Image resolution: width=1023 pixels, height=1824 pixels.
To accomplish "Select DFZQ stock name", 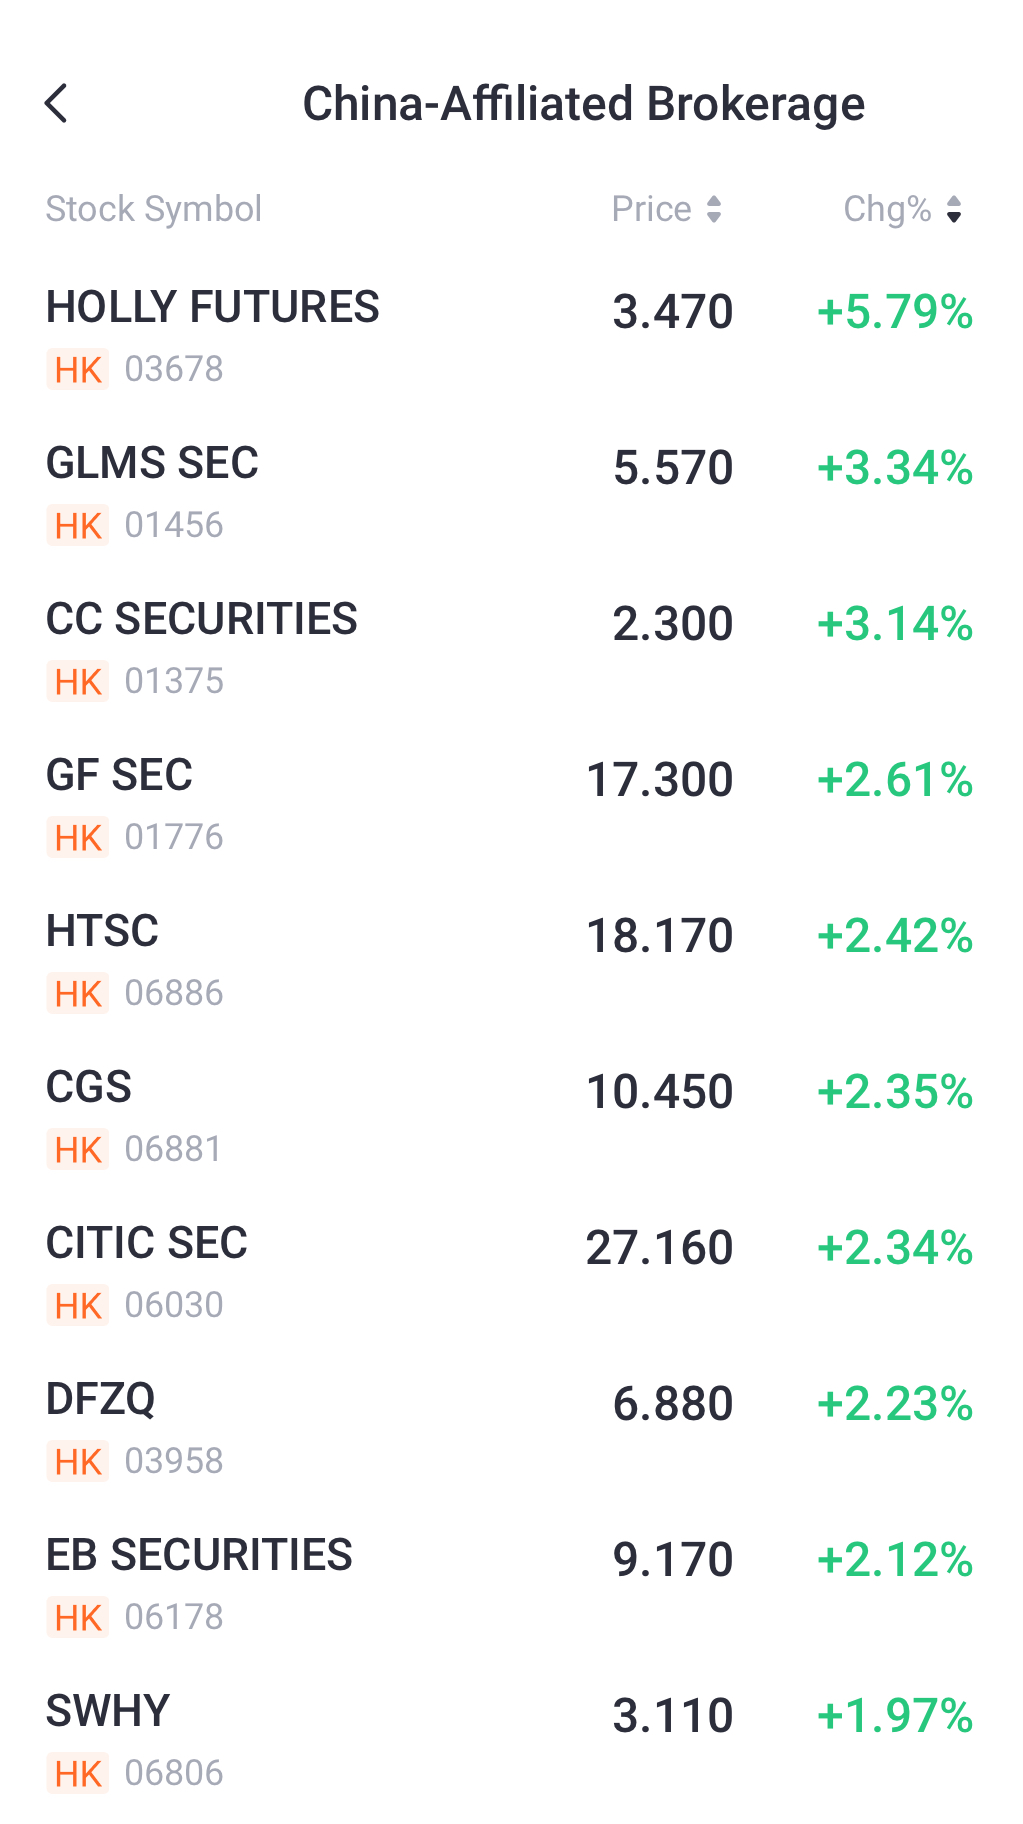I will [x=101, y=1400].
